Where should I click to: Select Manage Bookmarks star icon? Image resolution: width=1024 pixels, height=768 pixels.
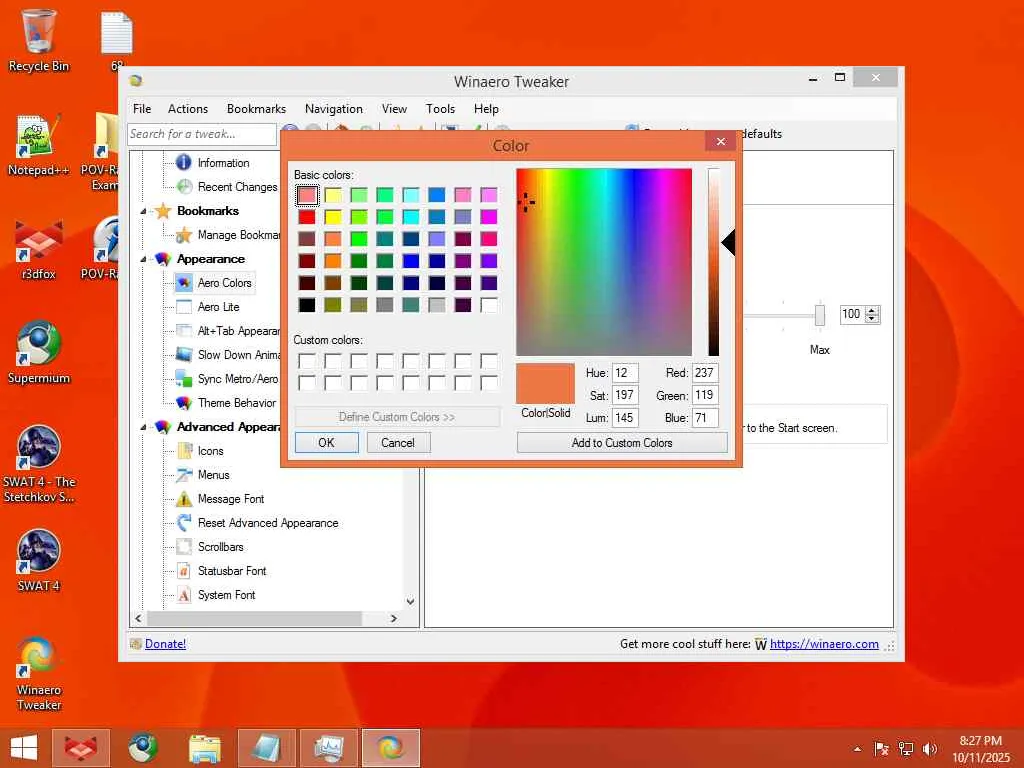[184, 234]
